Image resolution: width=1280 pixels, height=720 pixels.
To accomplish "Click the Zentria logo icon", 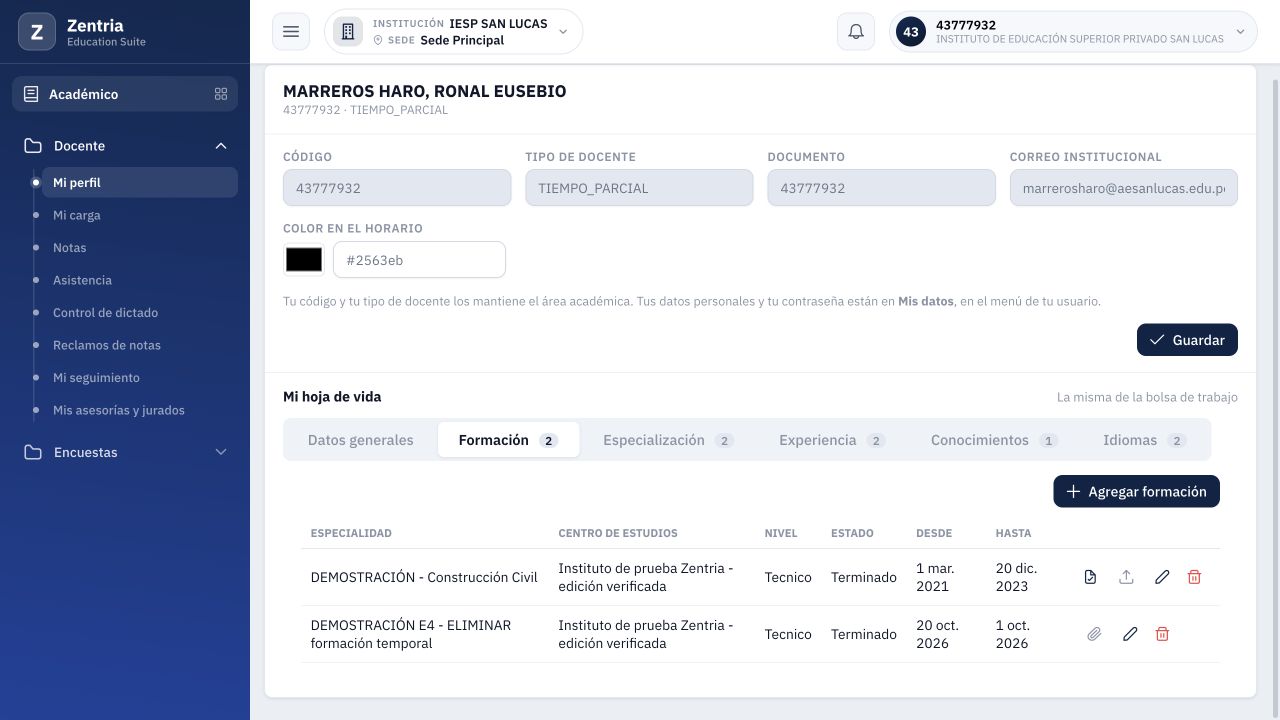I will pyautogui.click(x=37, y=32).
